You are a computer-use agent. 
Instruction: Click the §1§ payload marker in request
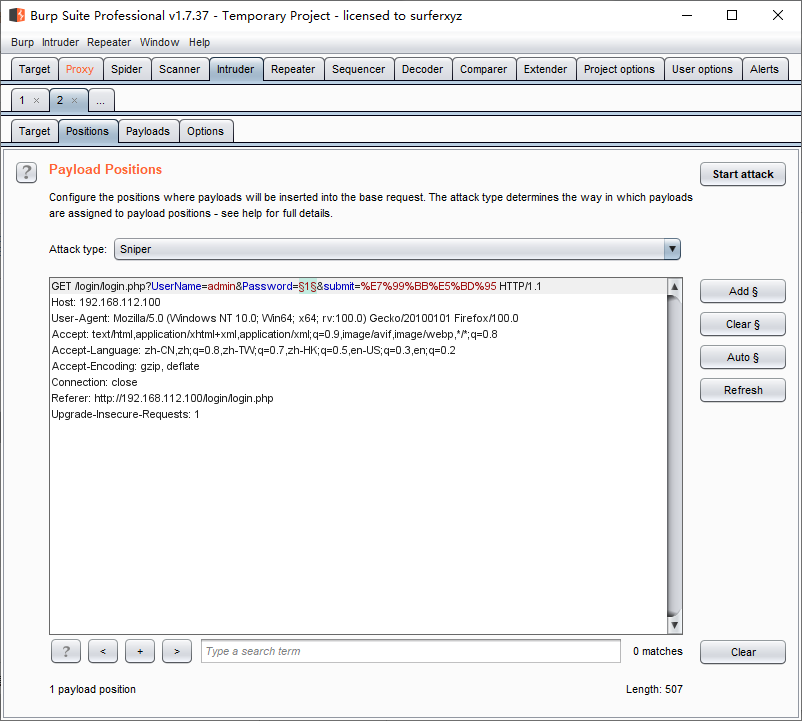coord(307,286)
